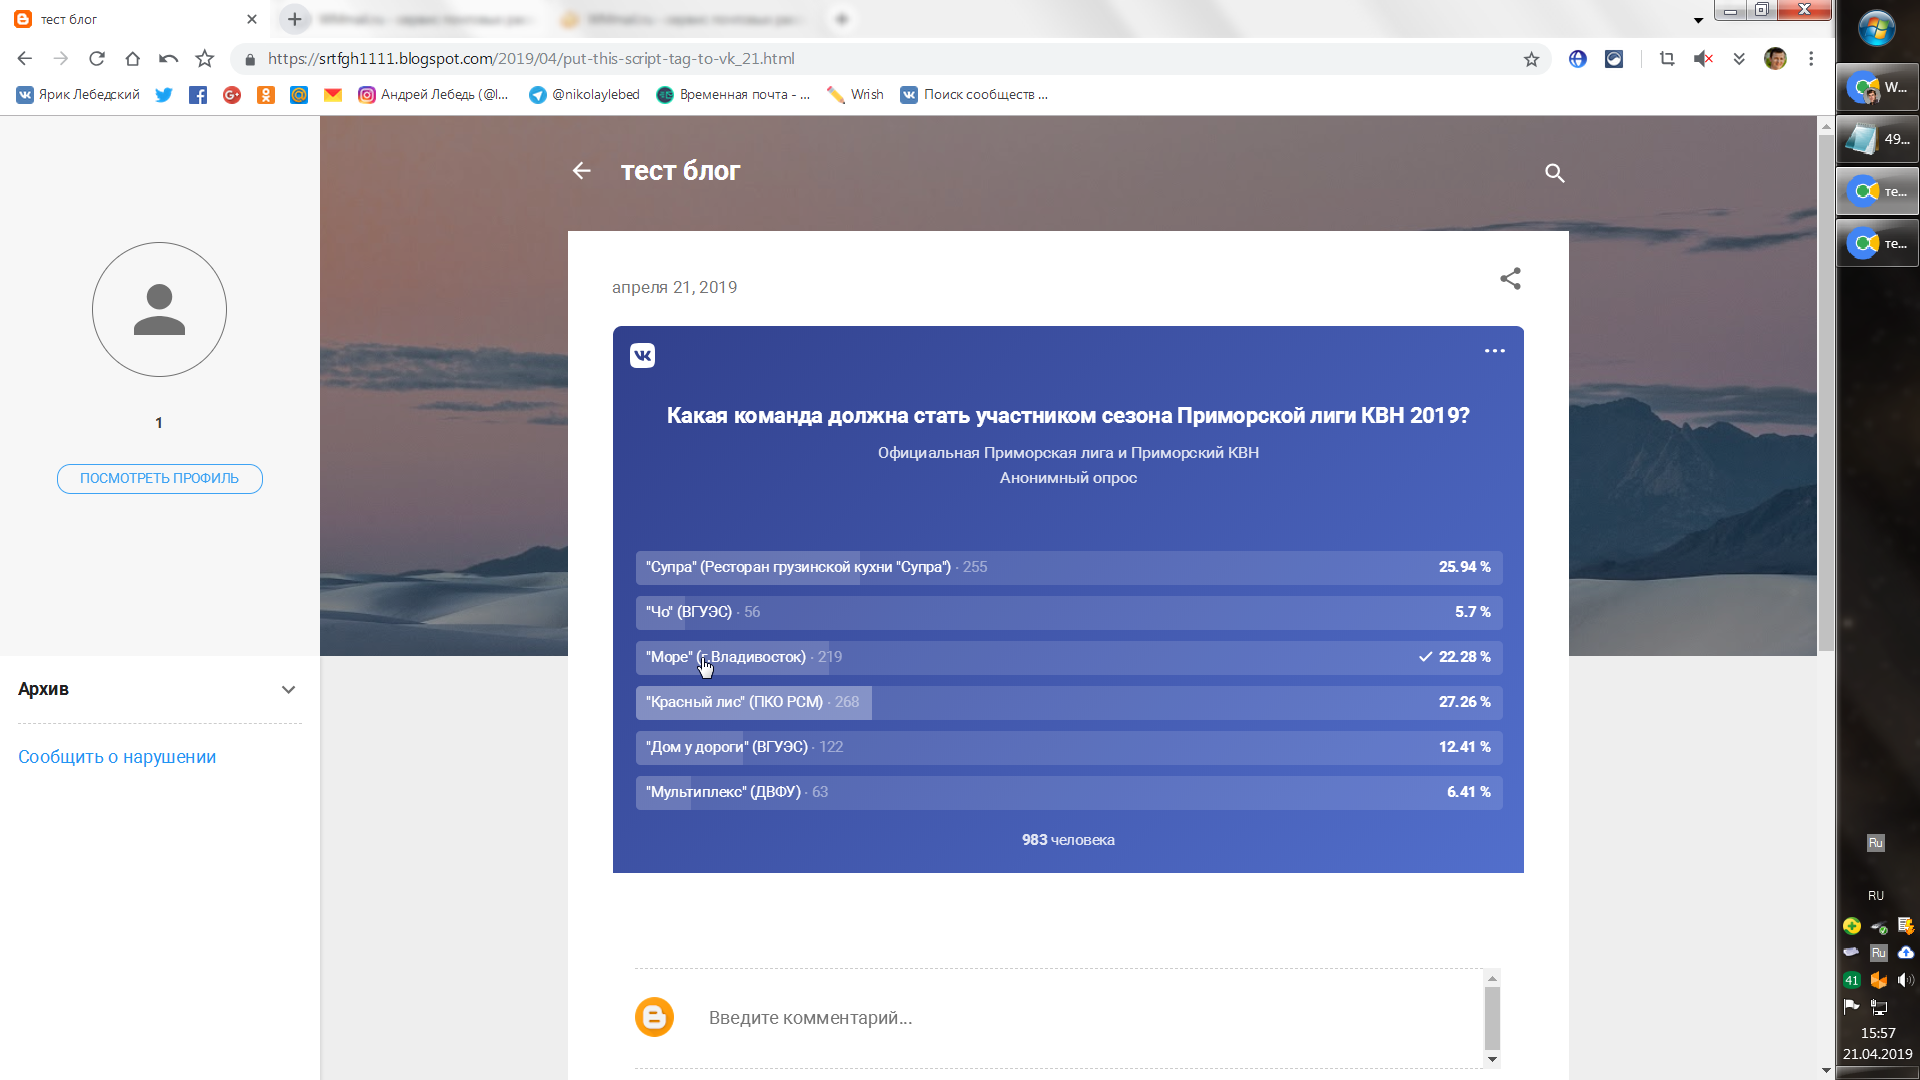This screenshot has height=1080, width=1920.
Task: Share the post with the share icon
Action: click(x=1510, y=279)
